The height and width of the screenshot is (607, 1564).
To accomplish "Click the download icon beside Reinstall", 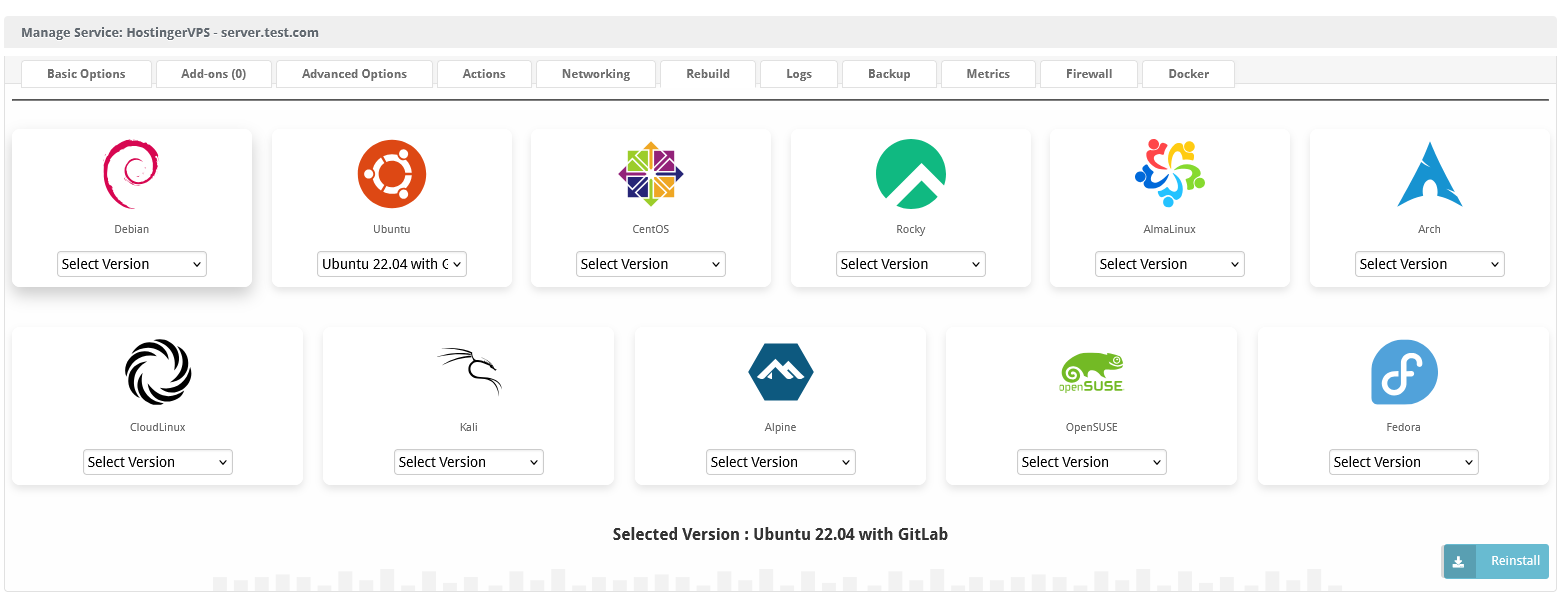I will (1460, 561).
